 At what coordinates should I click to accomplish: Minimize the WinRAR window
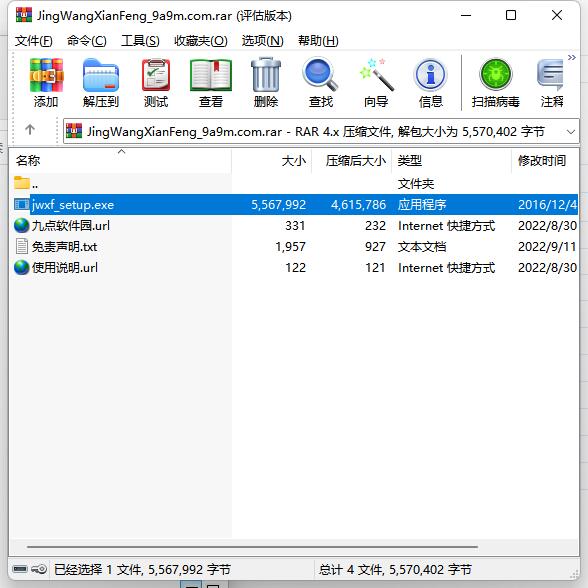tap(466, 15)
